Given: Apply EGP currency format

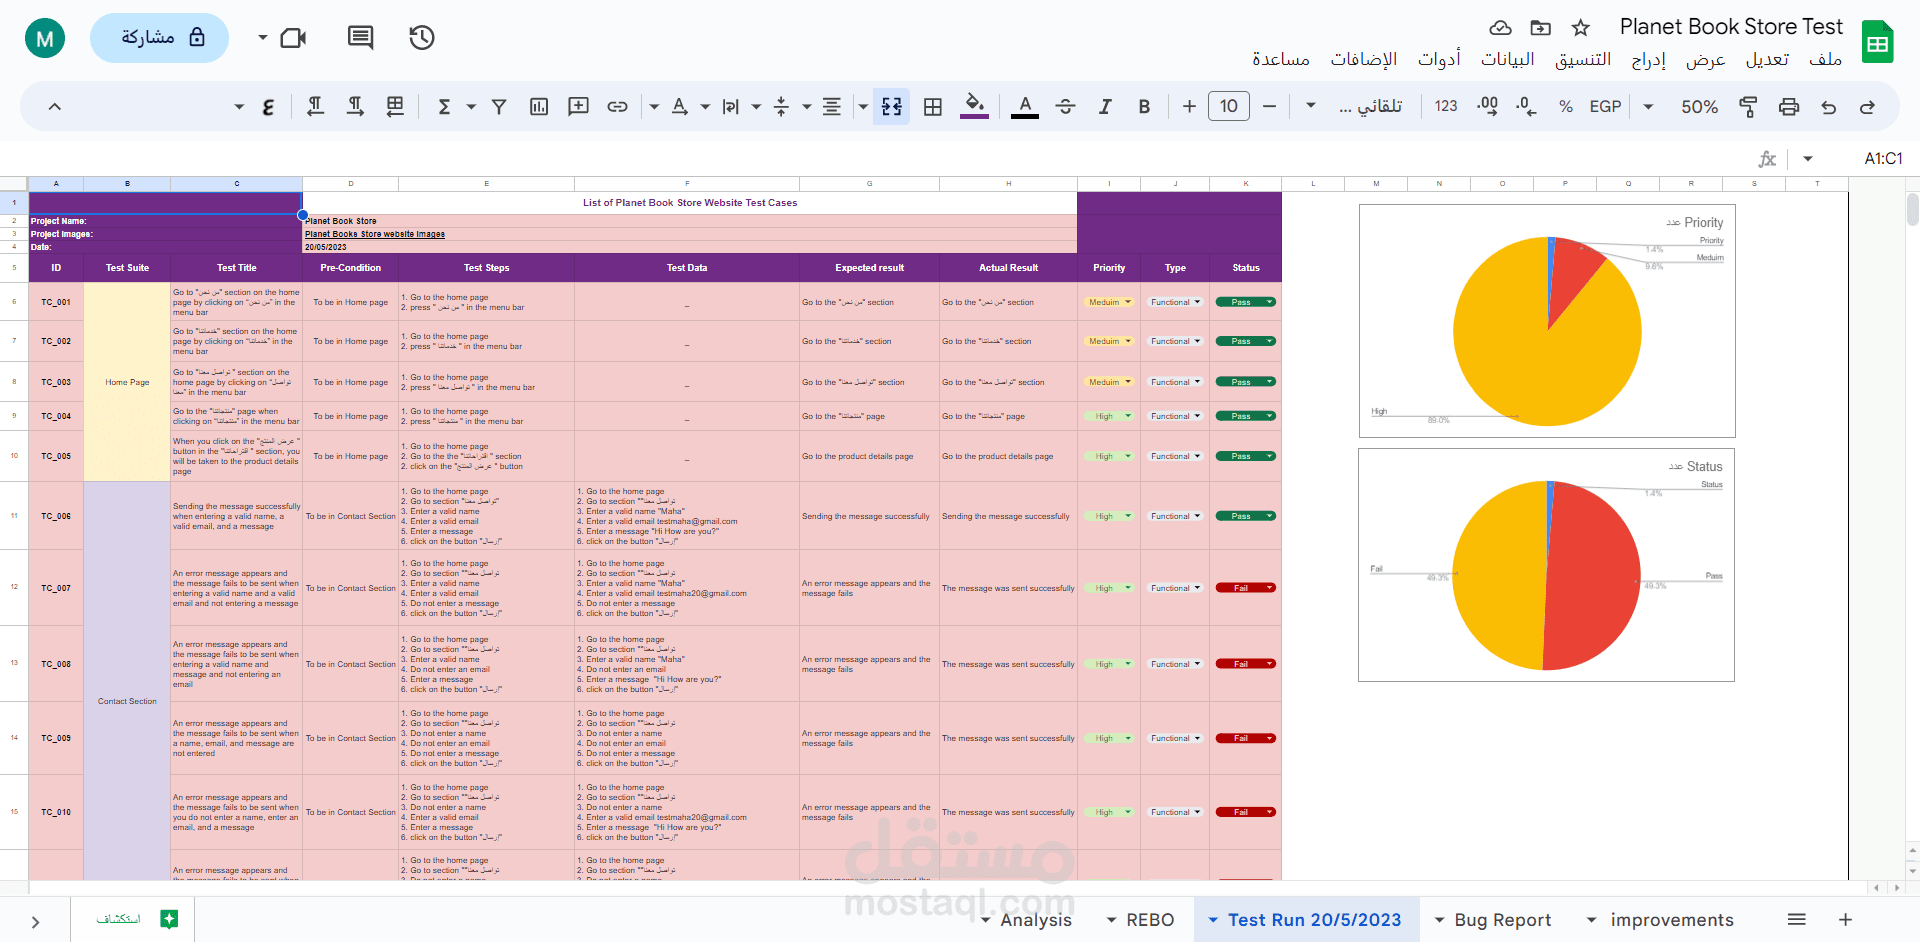Looking at the screenshot, I should 1605,107.
